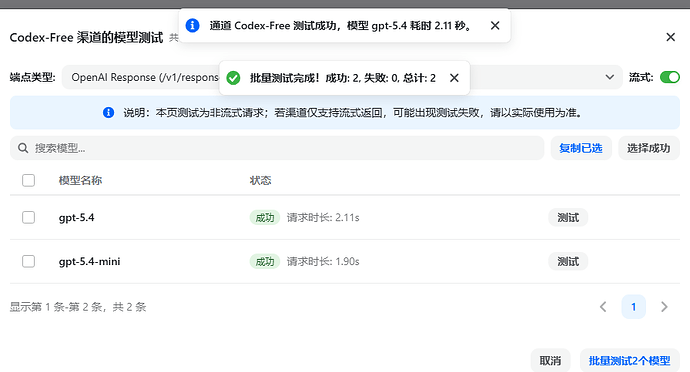
Task: Click the search magnifier icon
Action: coord(23,148)
